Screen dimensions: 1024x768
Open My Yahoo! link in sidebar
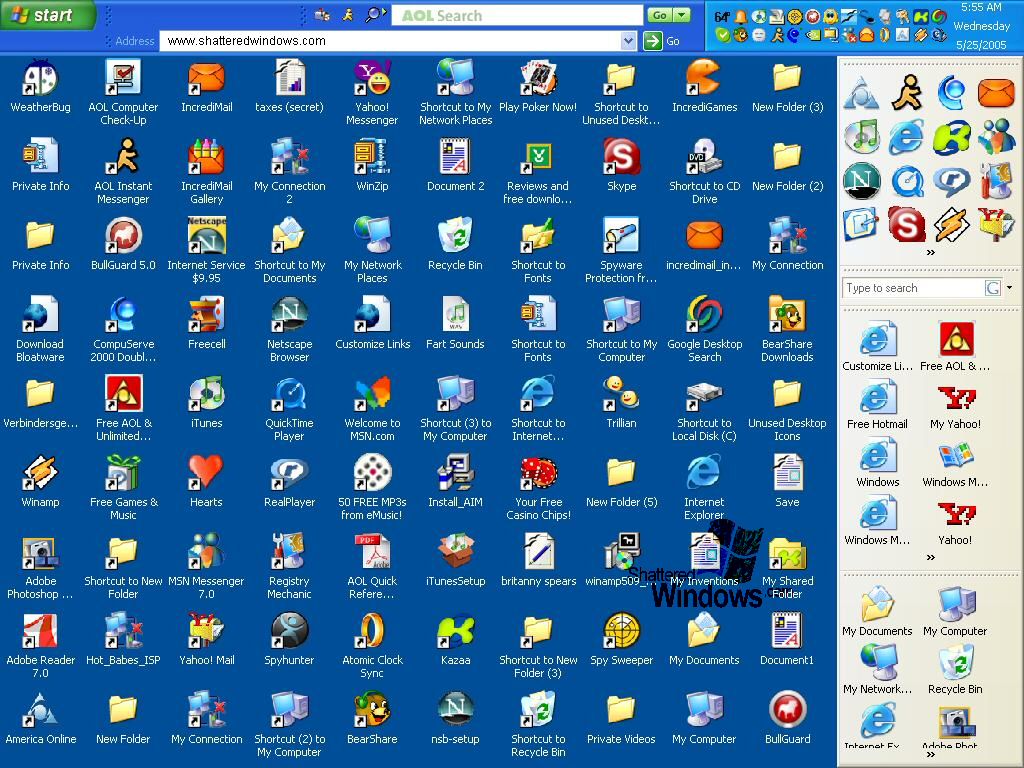coord(955,406)
